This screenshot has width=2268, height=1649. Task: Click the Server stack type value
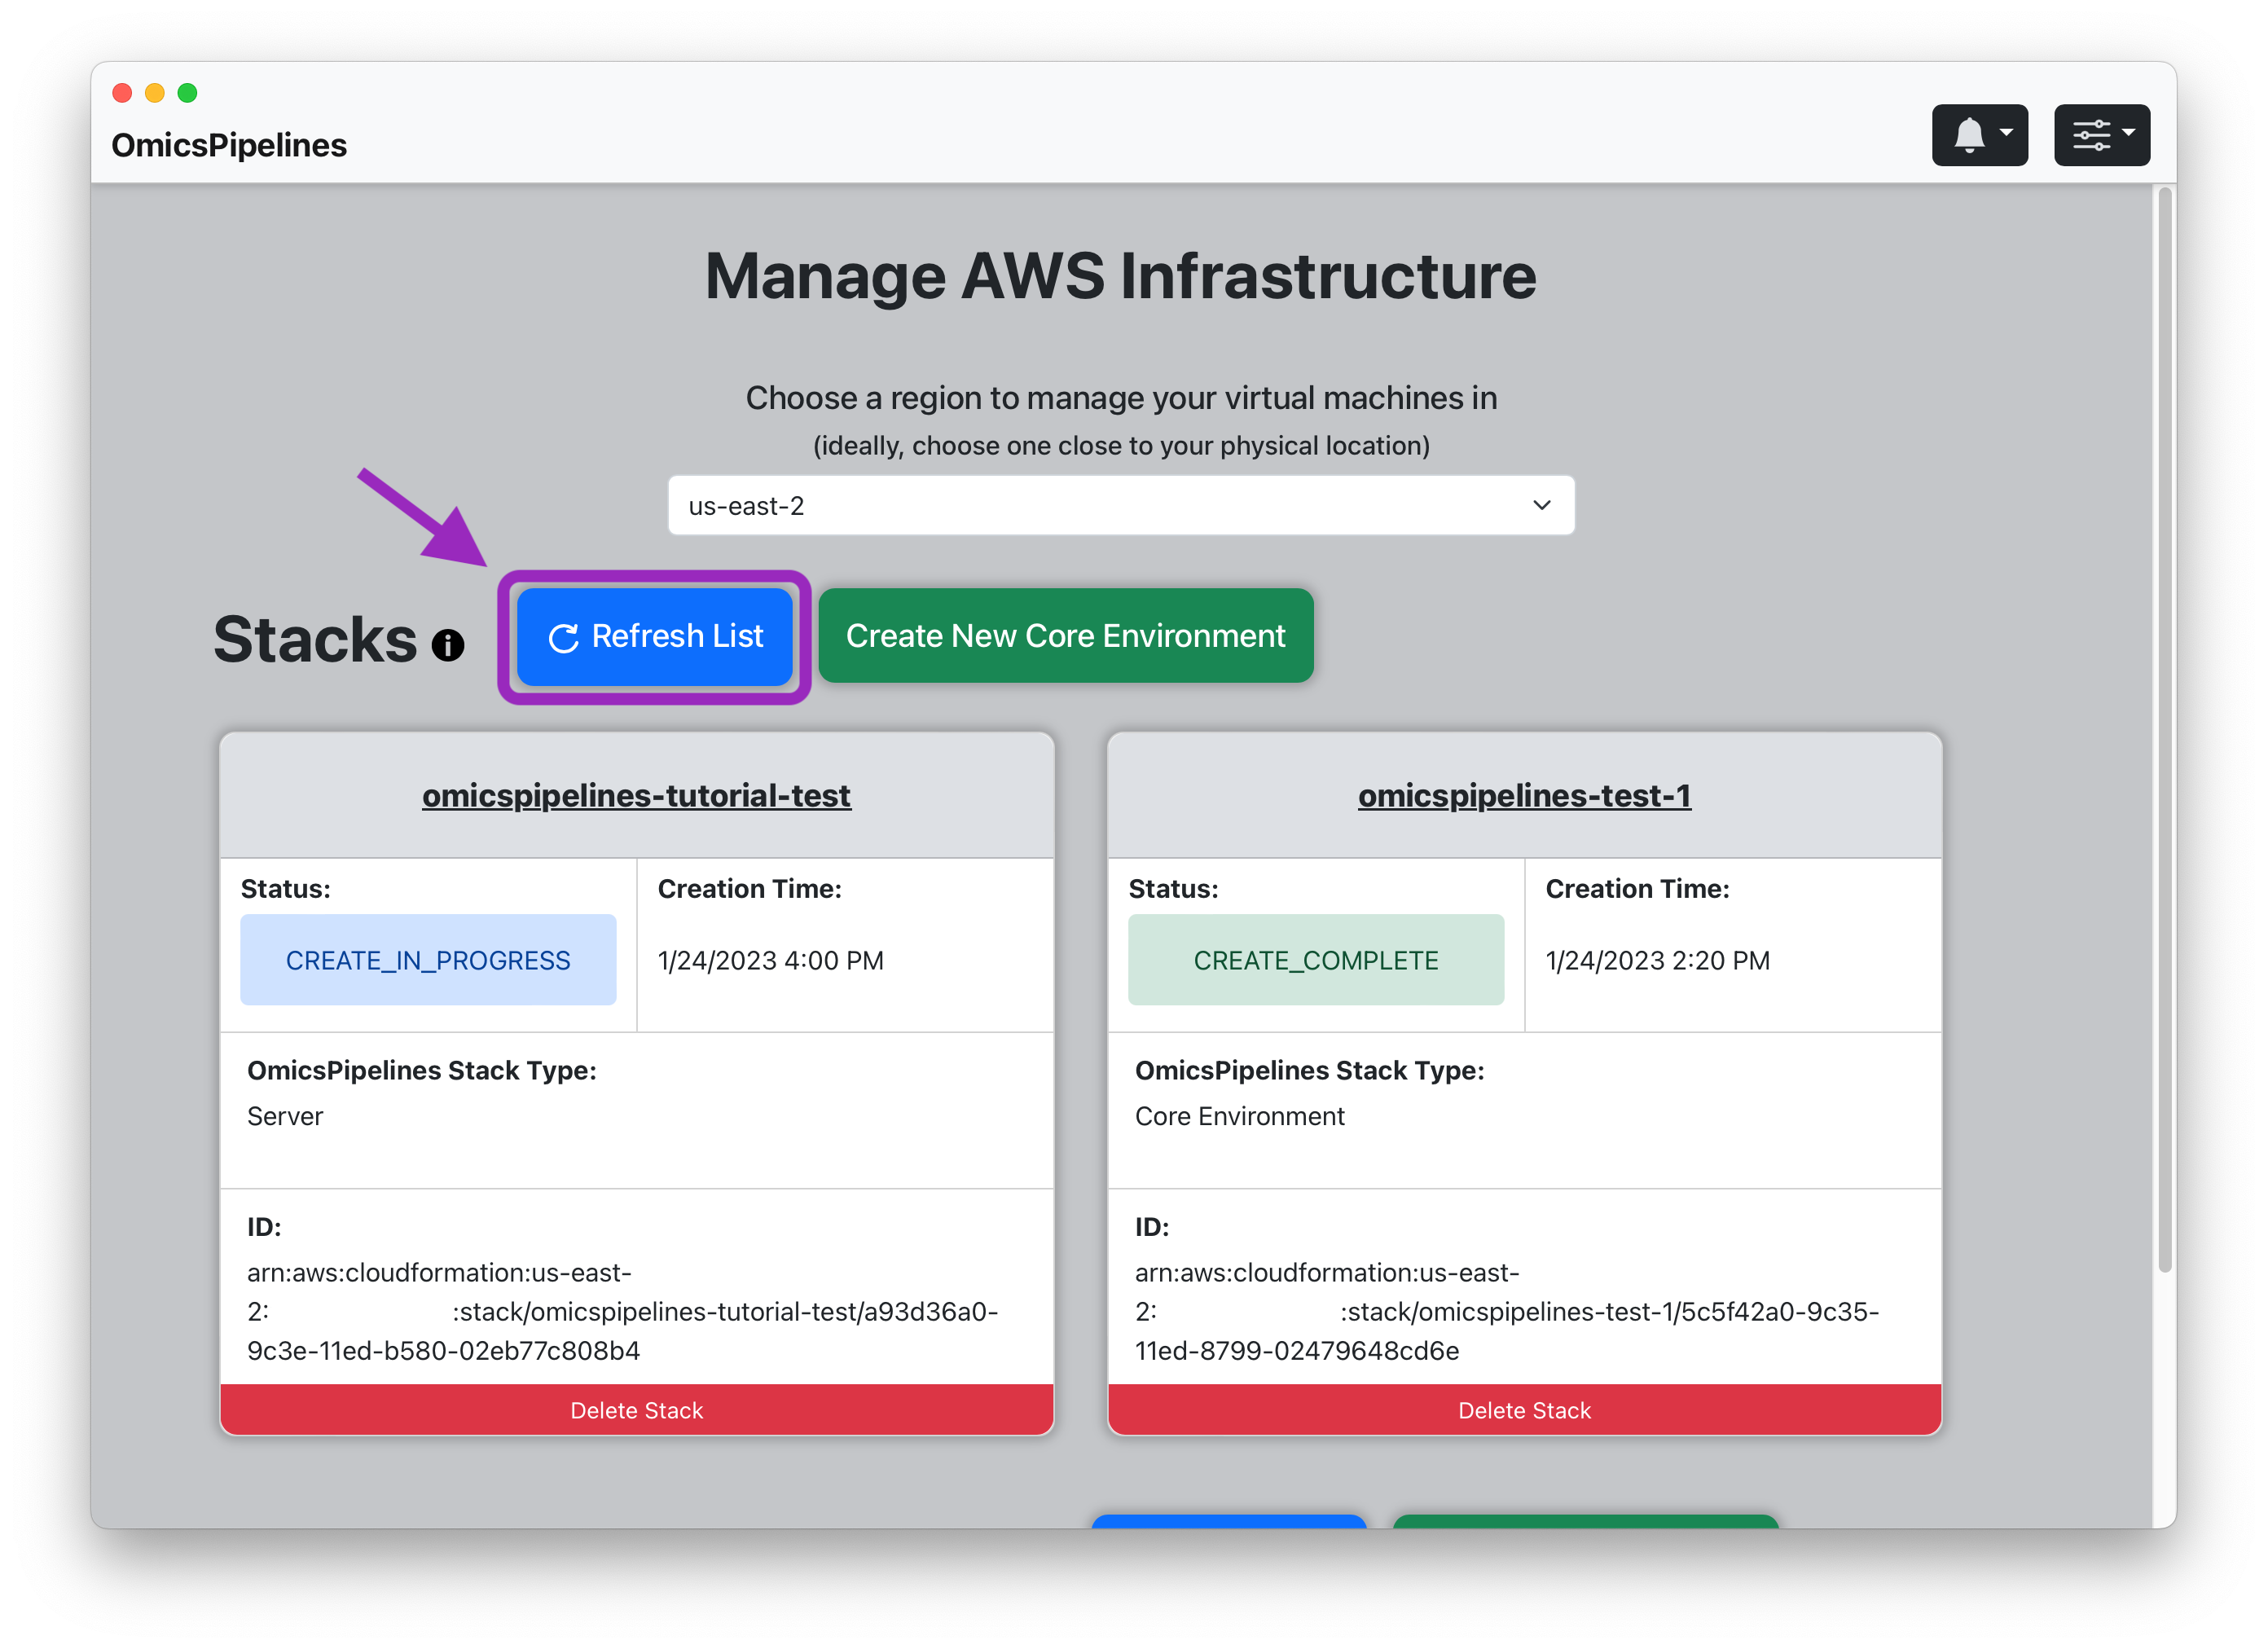pyautogui.click(x=285, y=1116)
